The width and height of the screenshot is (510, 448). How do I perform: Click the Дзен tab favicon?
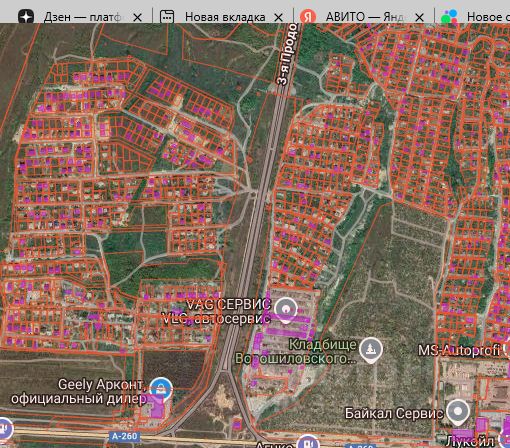coord(26,17)
